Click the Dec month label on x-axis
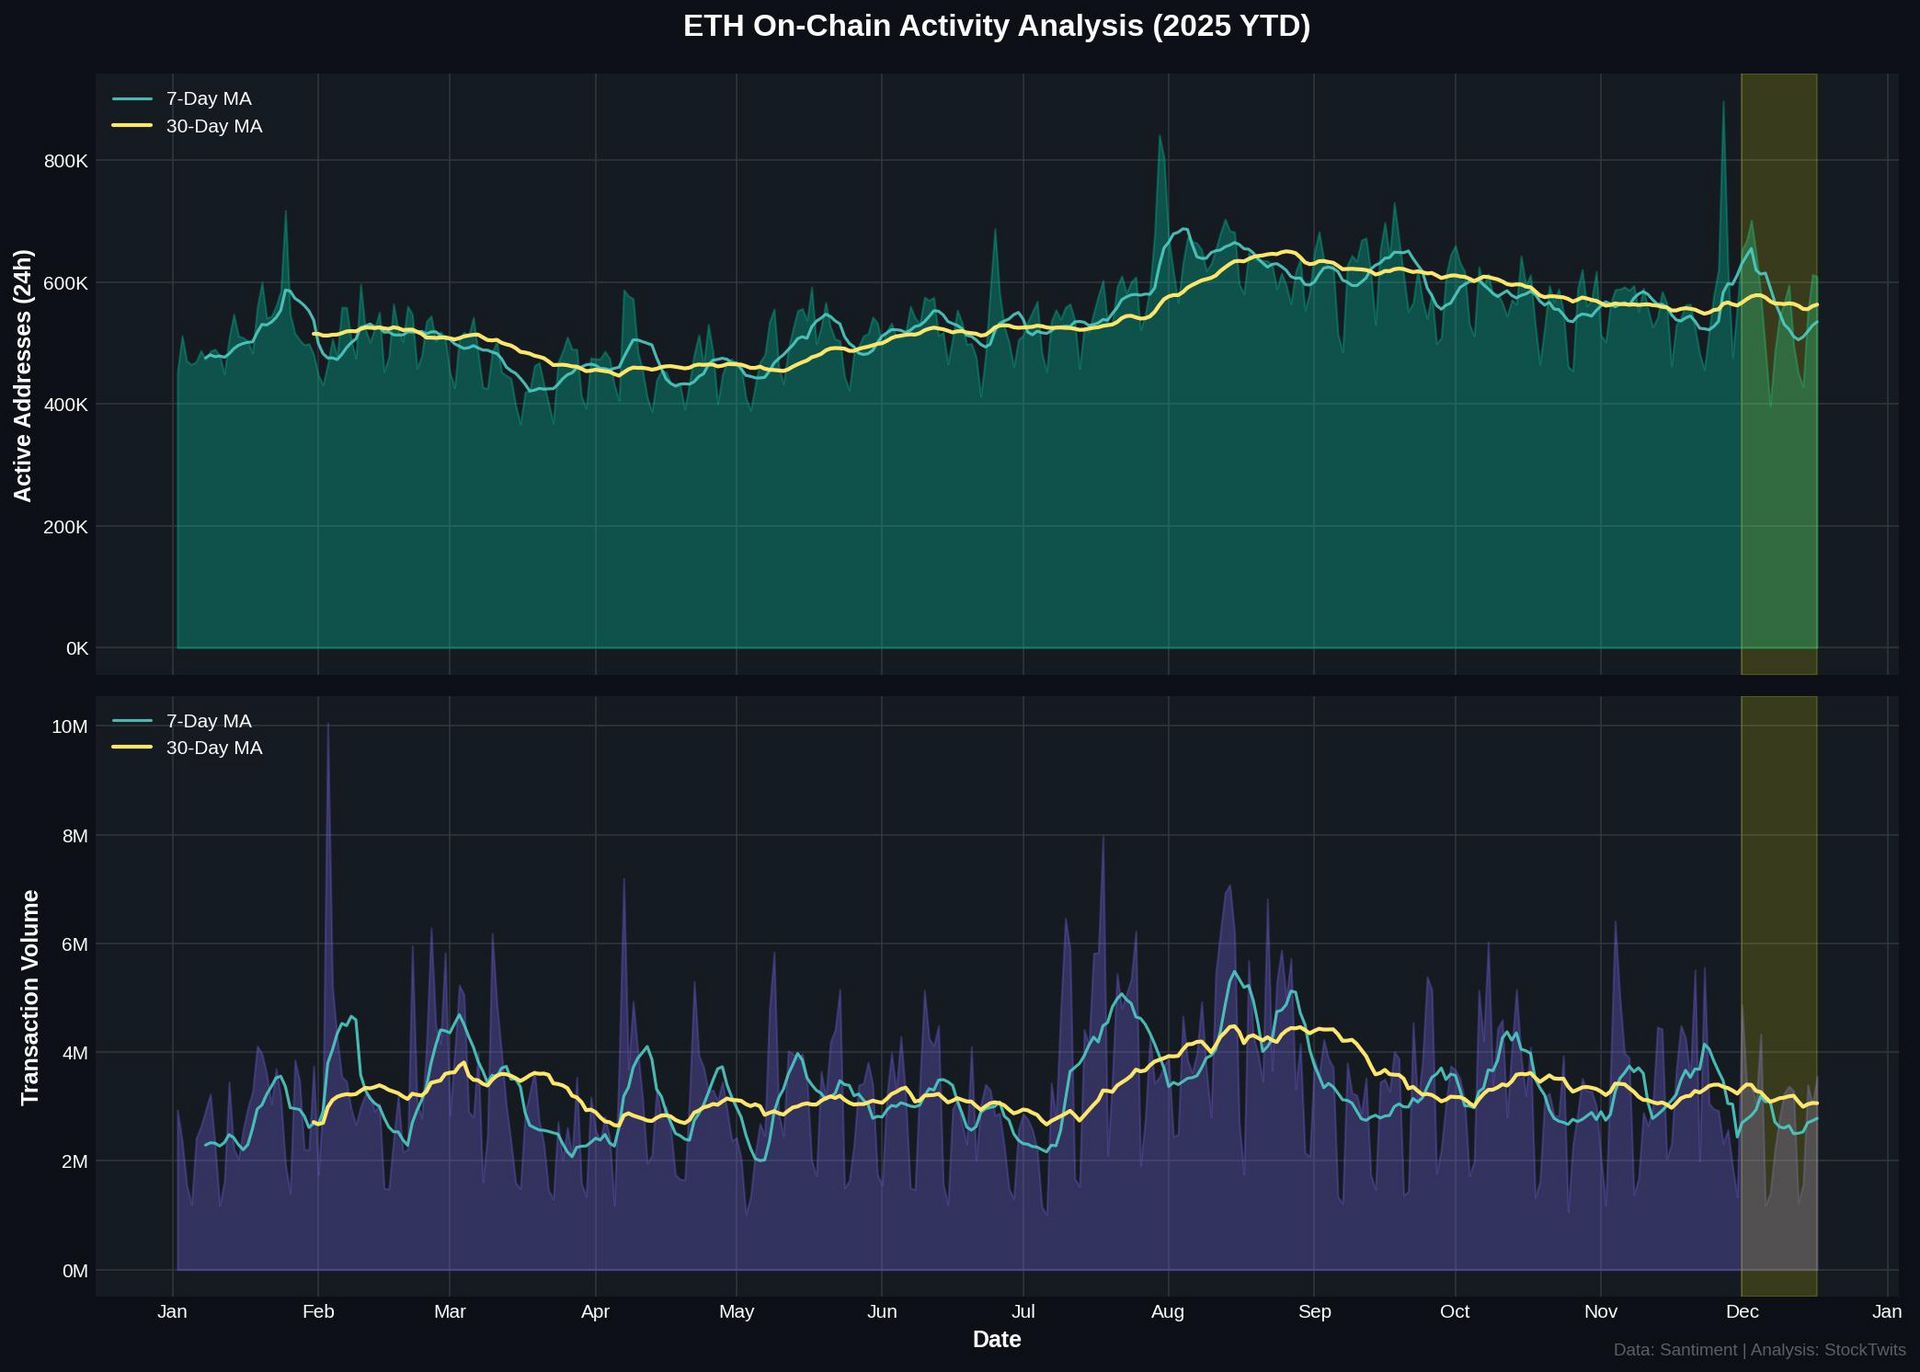The width and height of the screenshot is (1920, 1372). [x=1742, y=1312]
